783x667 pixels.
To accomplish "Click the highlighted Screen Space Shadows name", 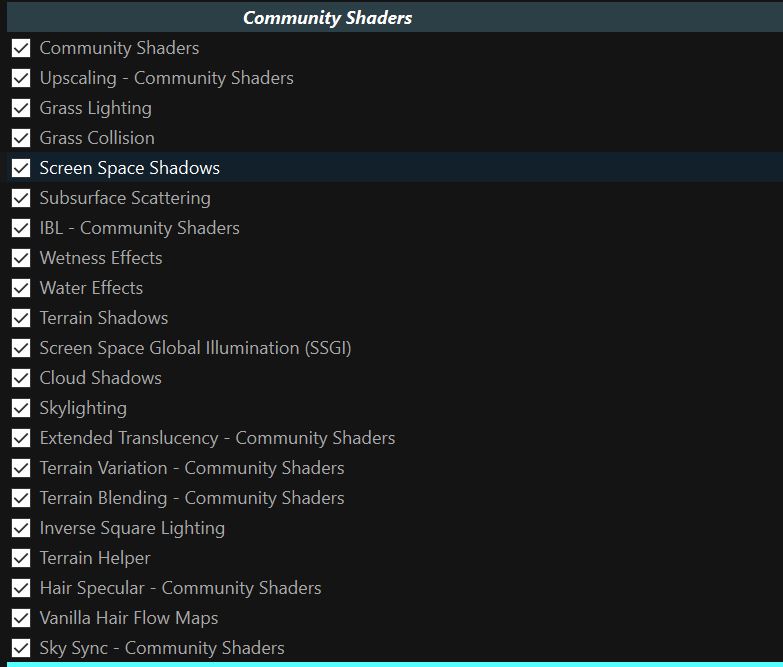I will pyautogui.click(x=130, y=168).
